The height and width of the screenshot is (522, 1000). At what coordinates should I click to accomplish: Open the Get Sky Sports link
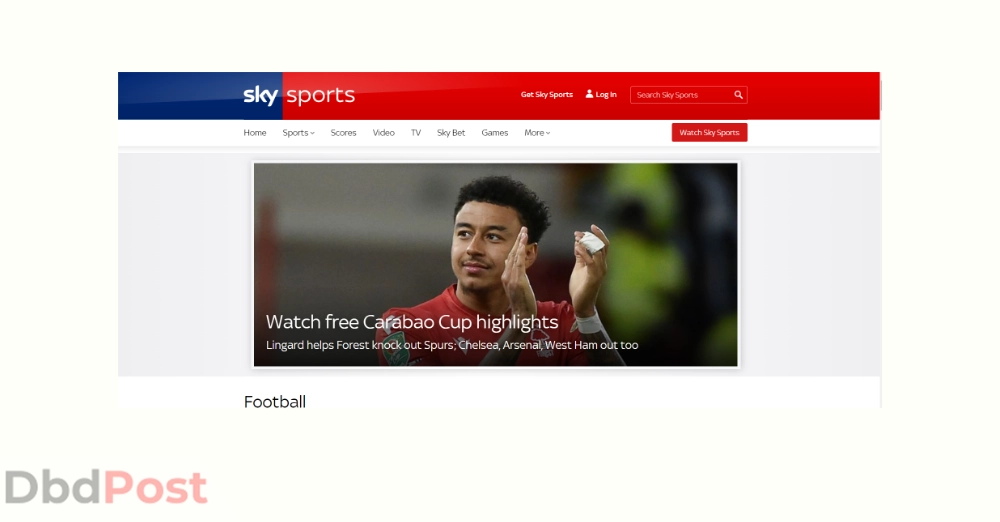[547, 94]
